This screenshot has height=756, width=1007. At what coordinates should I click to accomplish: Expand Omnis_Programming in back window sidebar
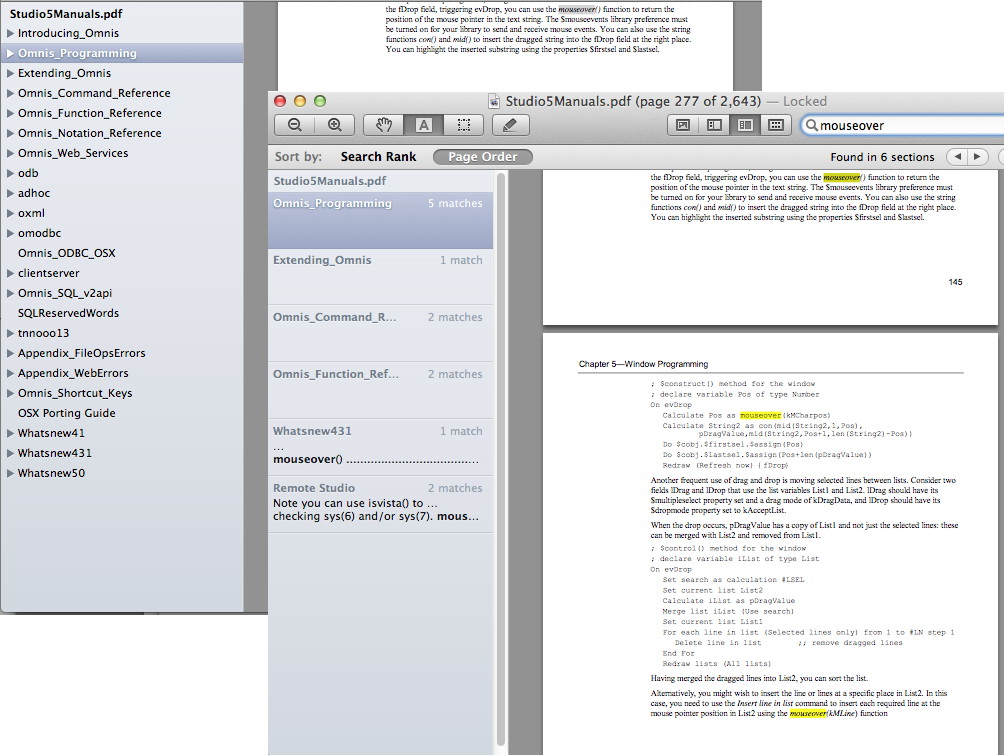pyautogui.click(x=10, y=53)
